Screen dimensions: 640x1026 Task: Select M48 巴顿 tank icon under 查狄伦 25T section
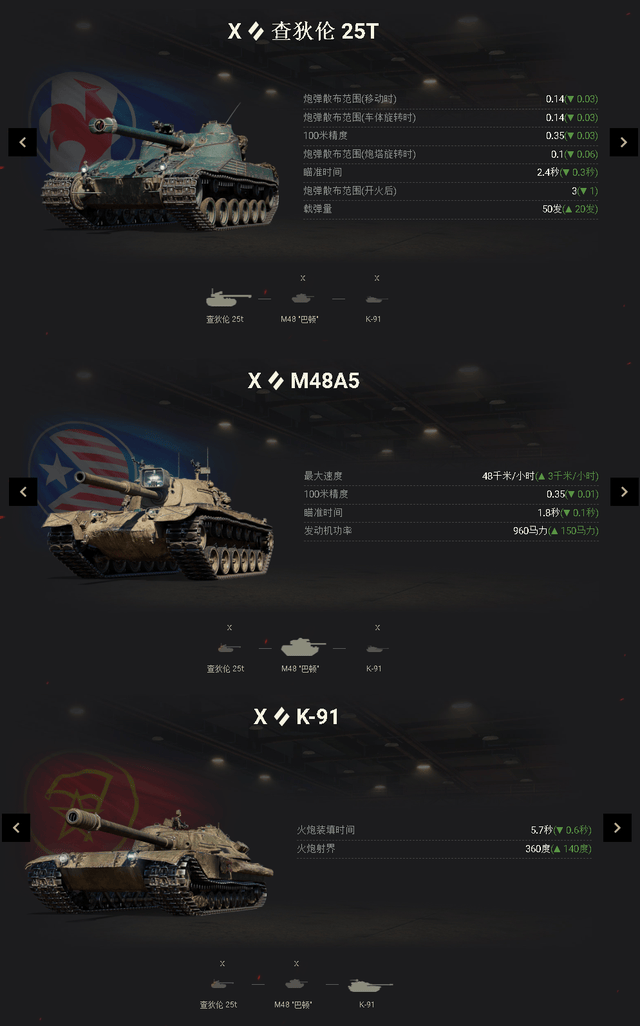302,298
